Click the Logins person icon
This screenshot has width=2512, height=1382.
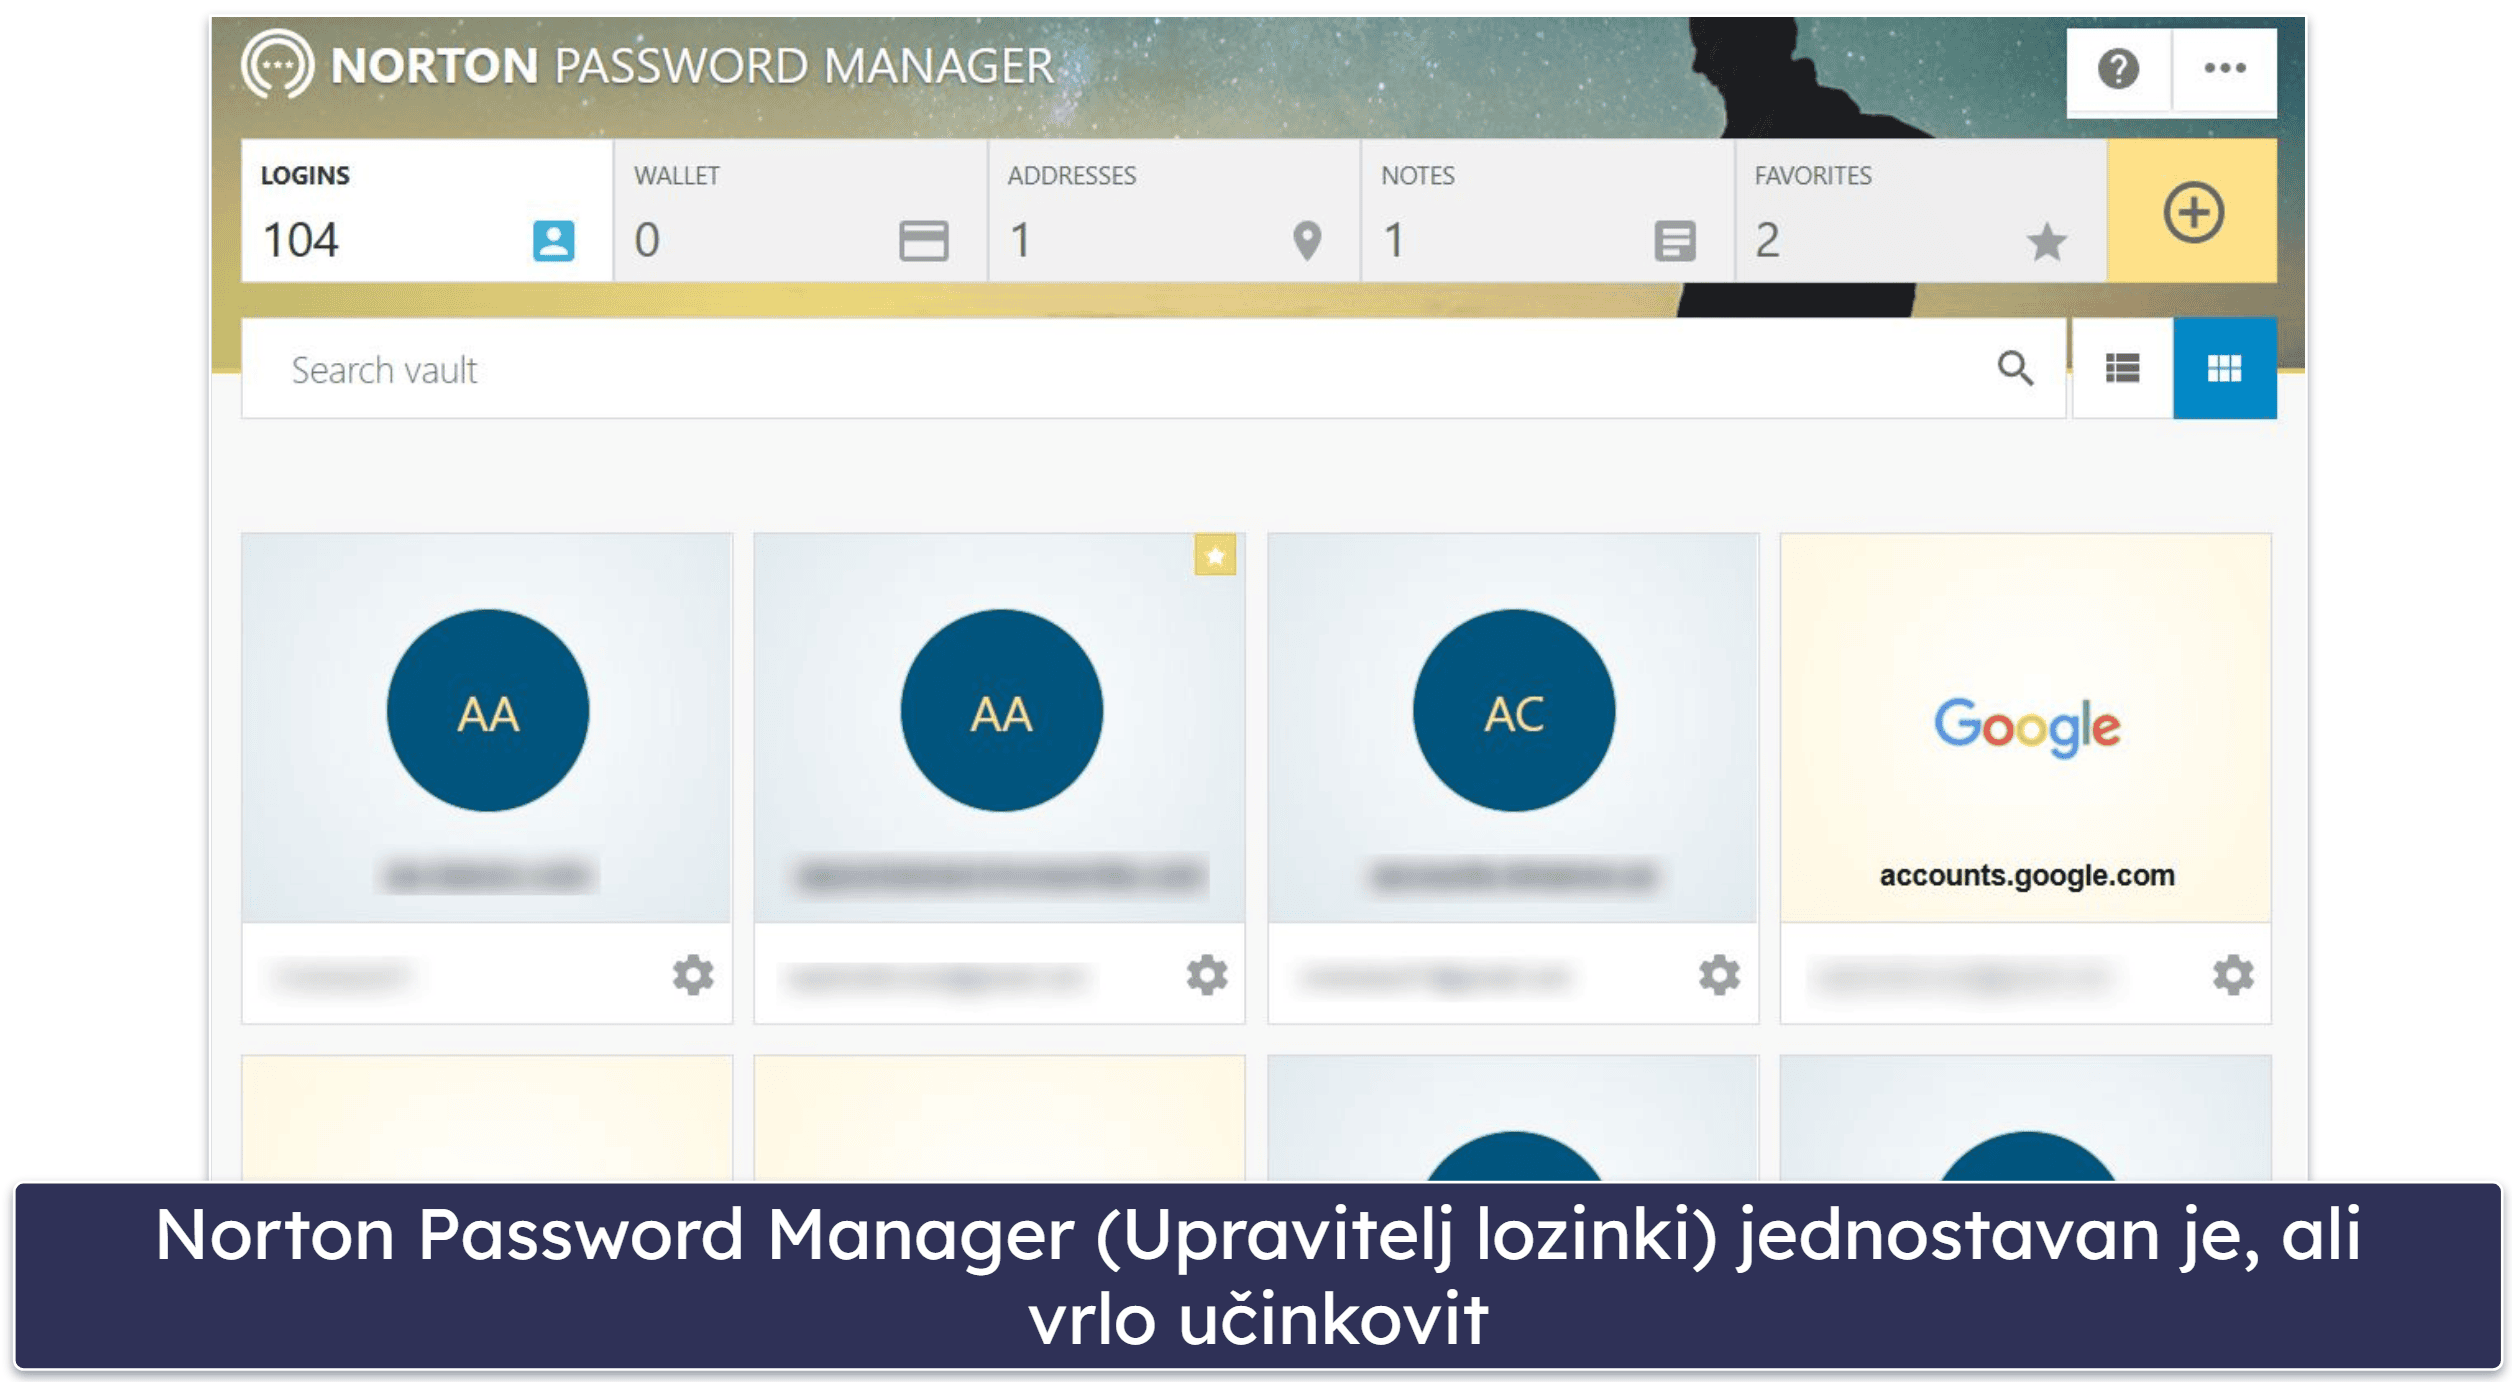coord(553,241)
